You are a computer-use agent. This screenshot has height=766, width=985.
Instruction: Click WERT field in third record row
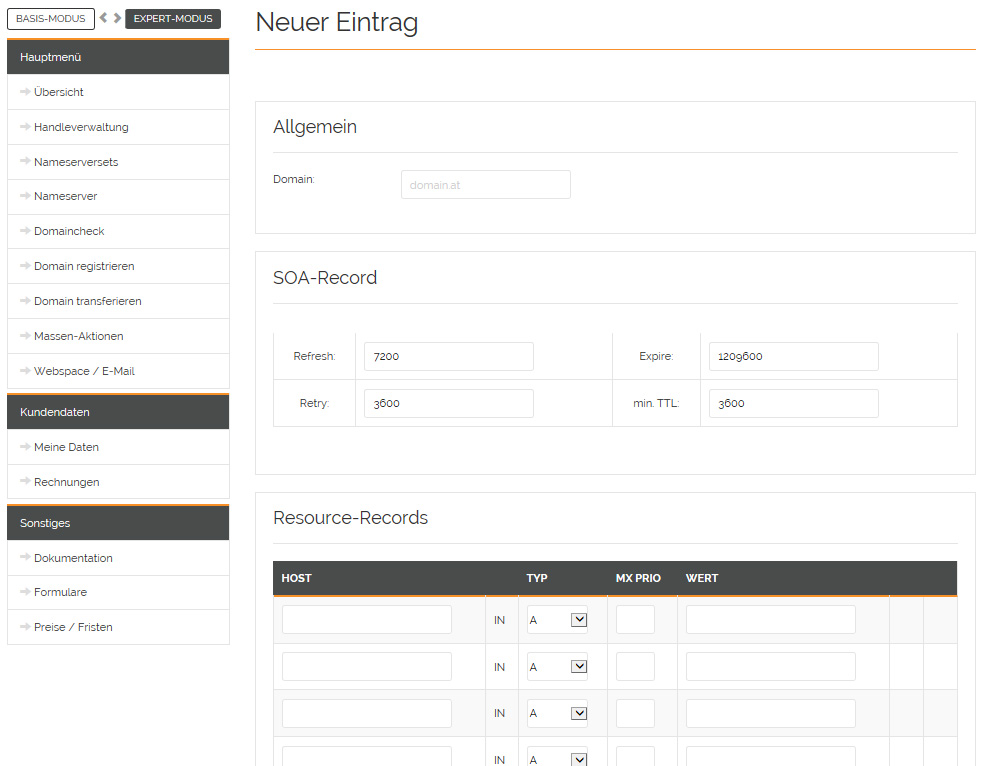point(771,713)
